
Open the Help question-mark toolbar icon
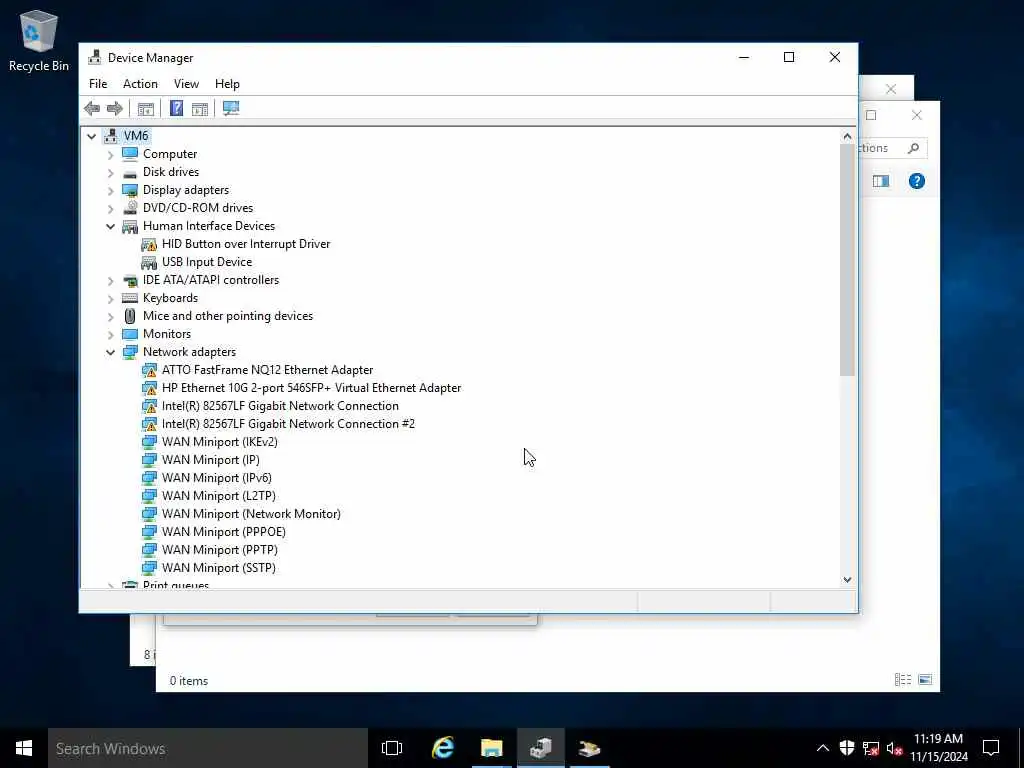[x=176, y=108]
